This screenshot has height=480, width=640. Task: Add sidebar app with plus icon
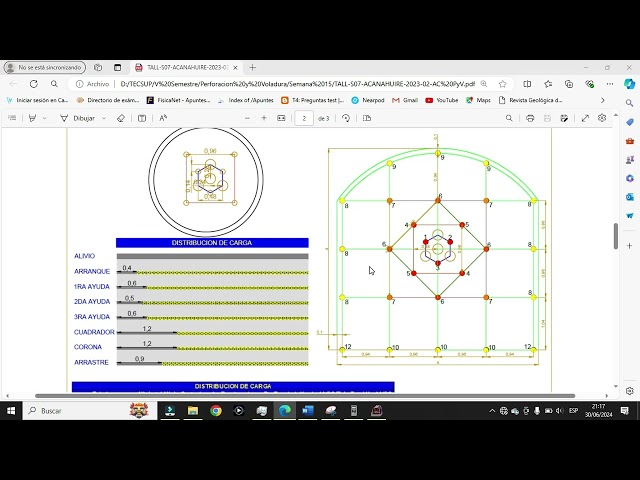[x=629, y=246]
